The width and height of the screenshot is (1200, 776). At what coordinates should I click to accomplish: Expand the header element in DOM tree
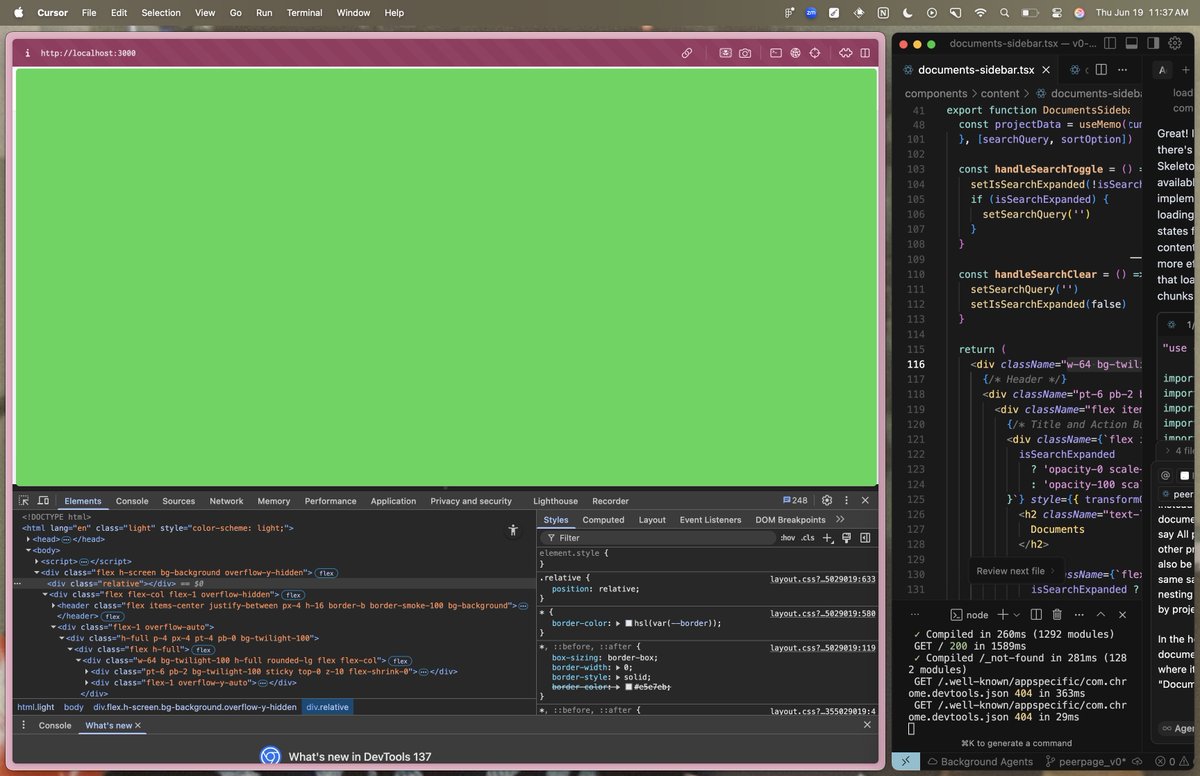[53, 605]
